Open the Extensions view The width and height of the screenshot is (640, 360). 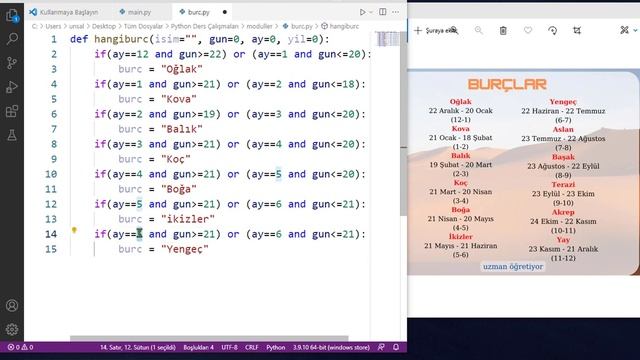(12, 111)
